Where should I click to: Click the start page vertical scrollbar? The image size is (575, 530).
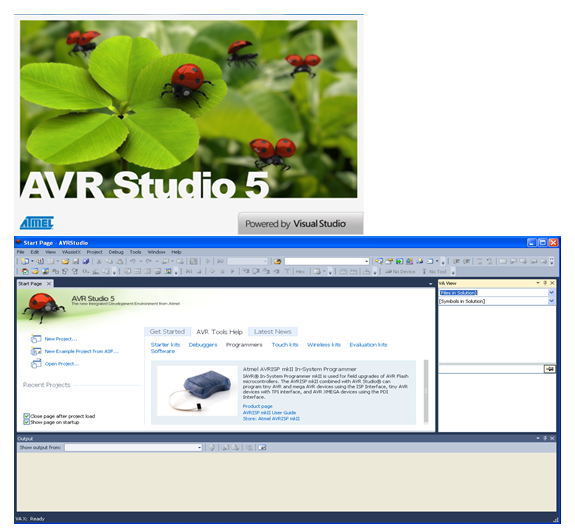click(x=426, y=391)
